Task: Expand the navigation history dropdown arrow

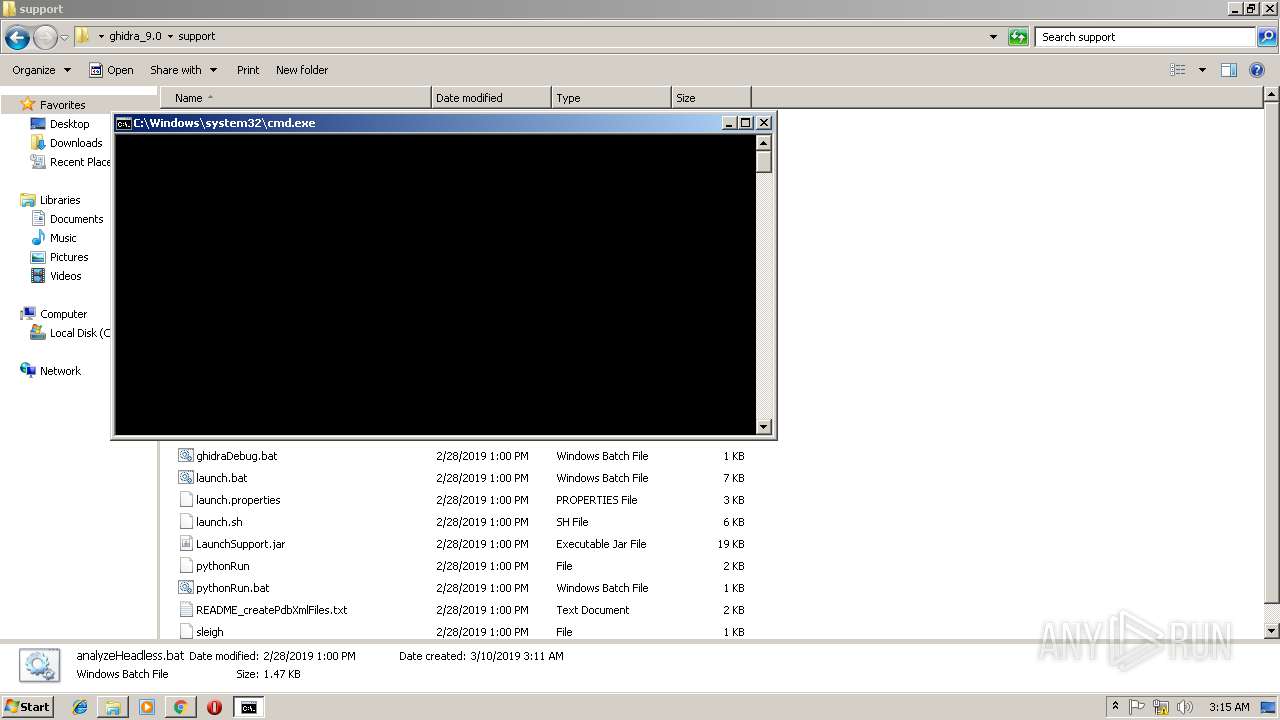Action: [65, 37]
